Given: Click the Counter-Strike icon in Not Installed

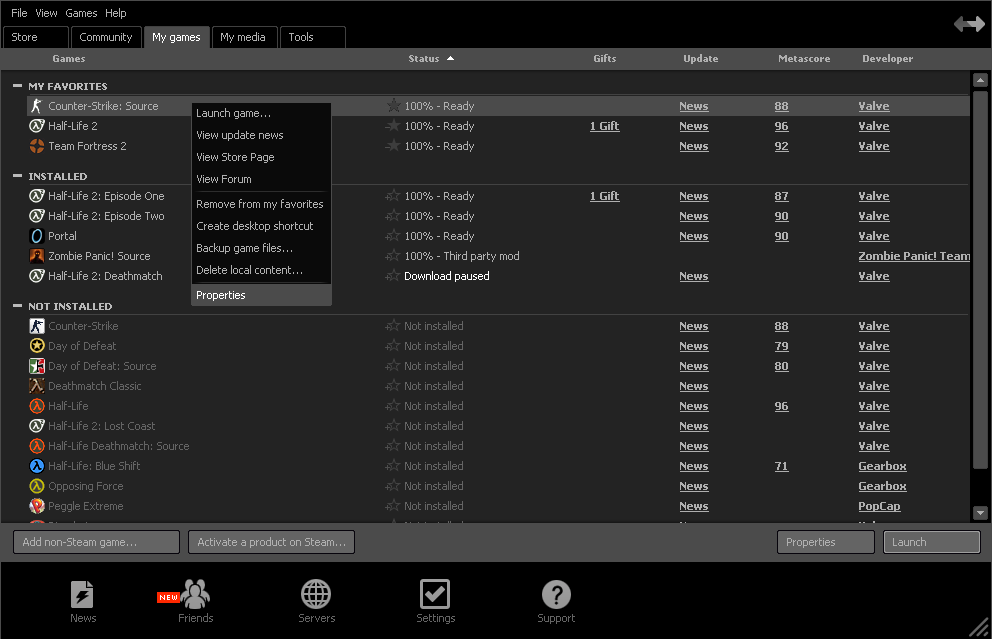Looking at the screenshot, I should [x=37, y=326].
